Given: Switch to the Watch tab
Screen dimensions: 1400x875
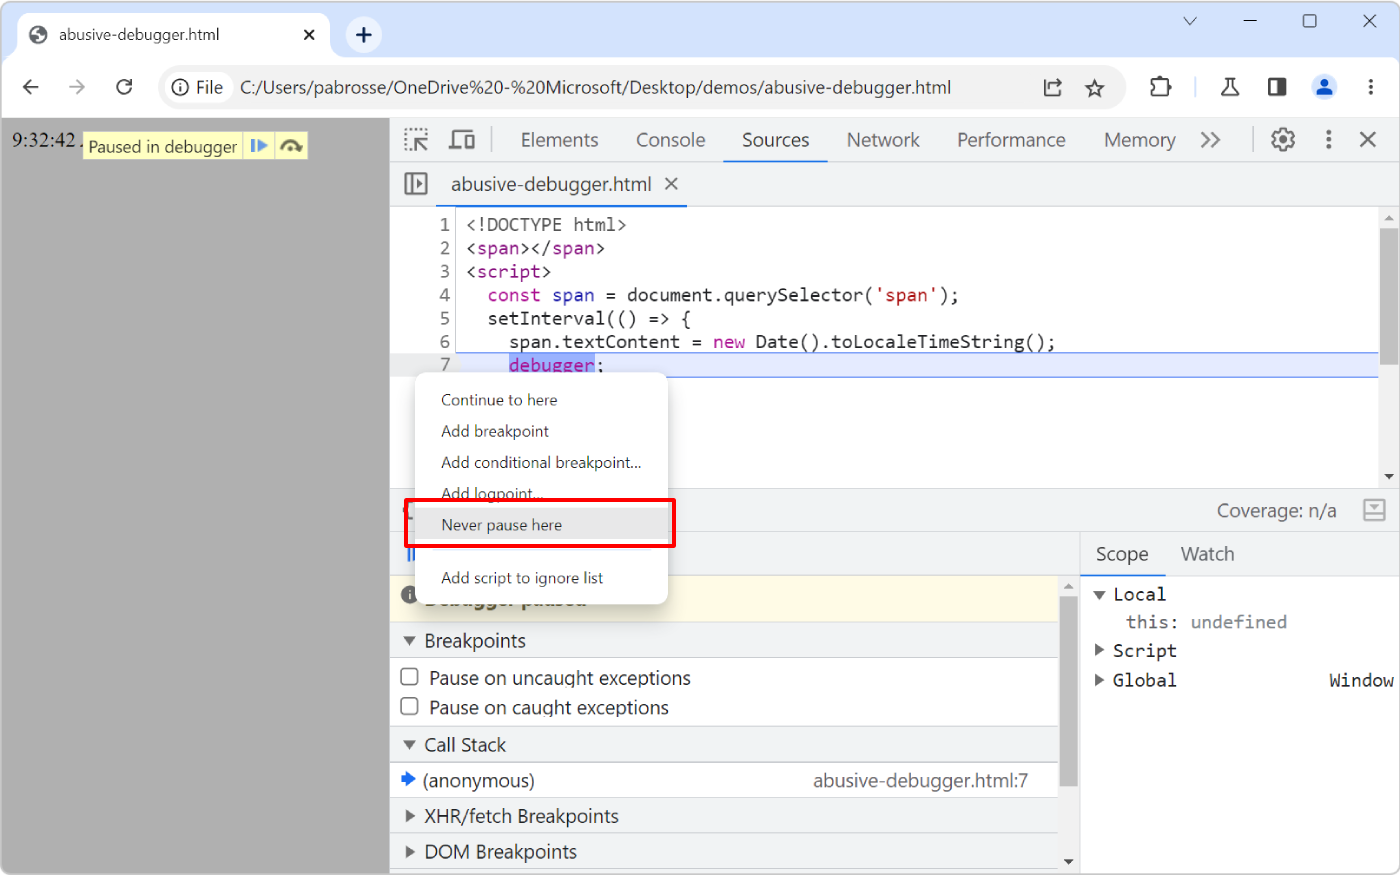Looking at the screenshot, I should [1207, 553].
